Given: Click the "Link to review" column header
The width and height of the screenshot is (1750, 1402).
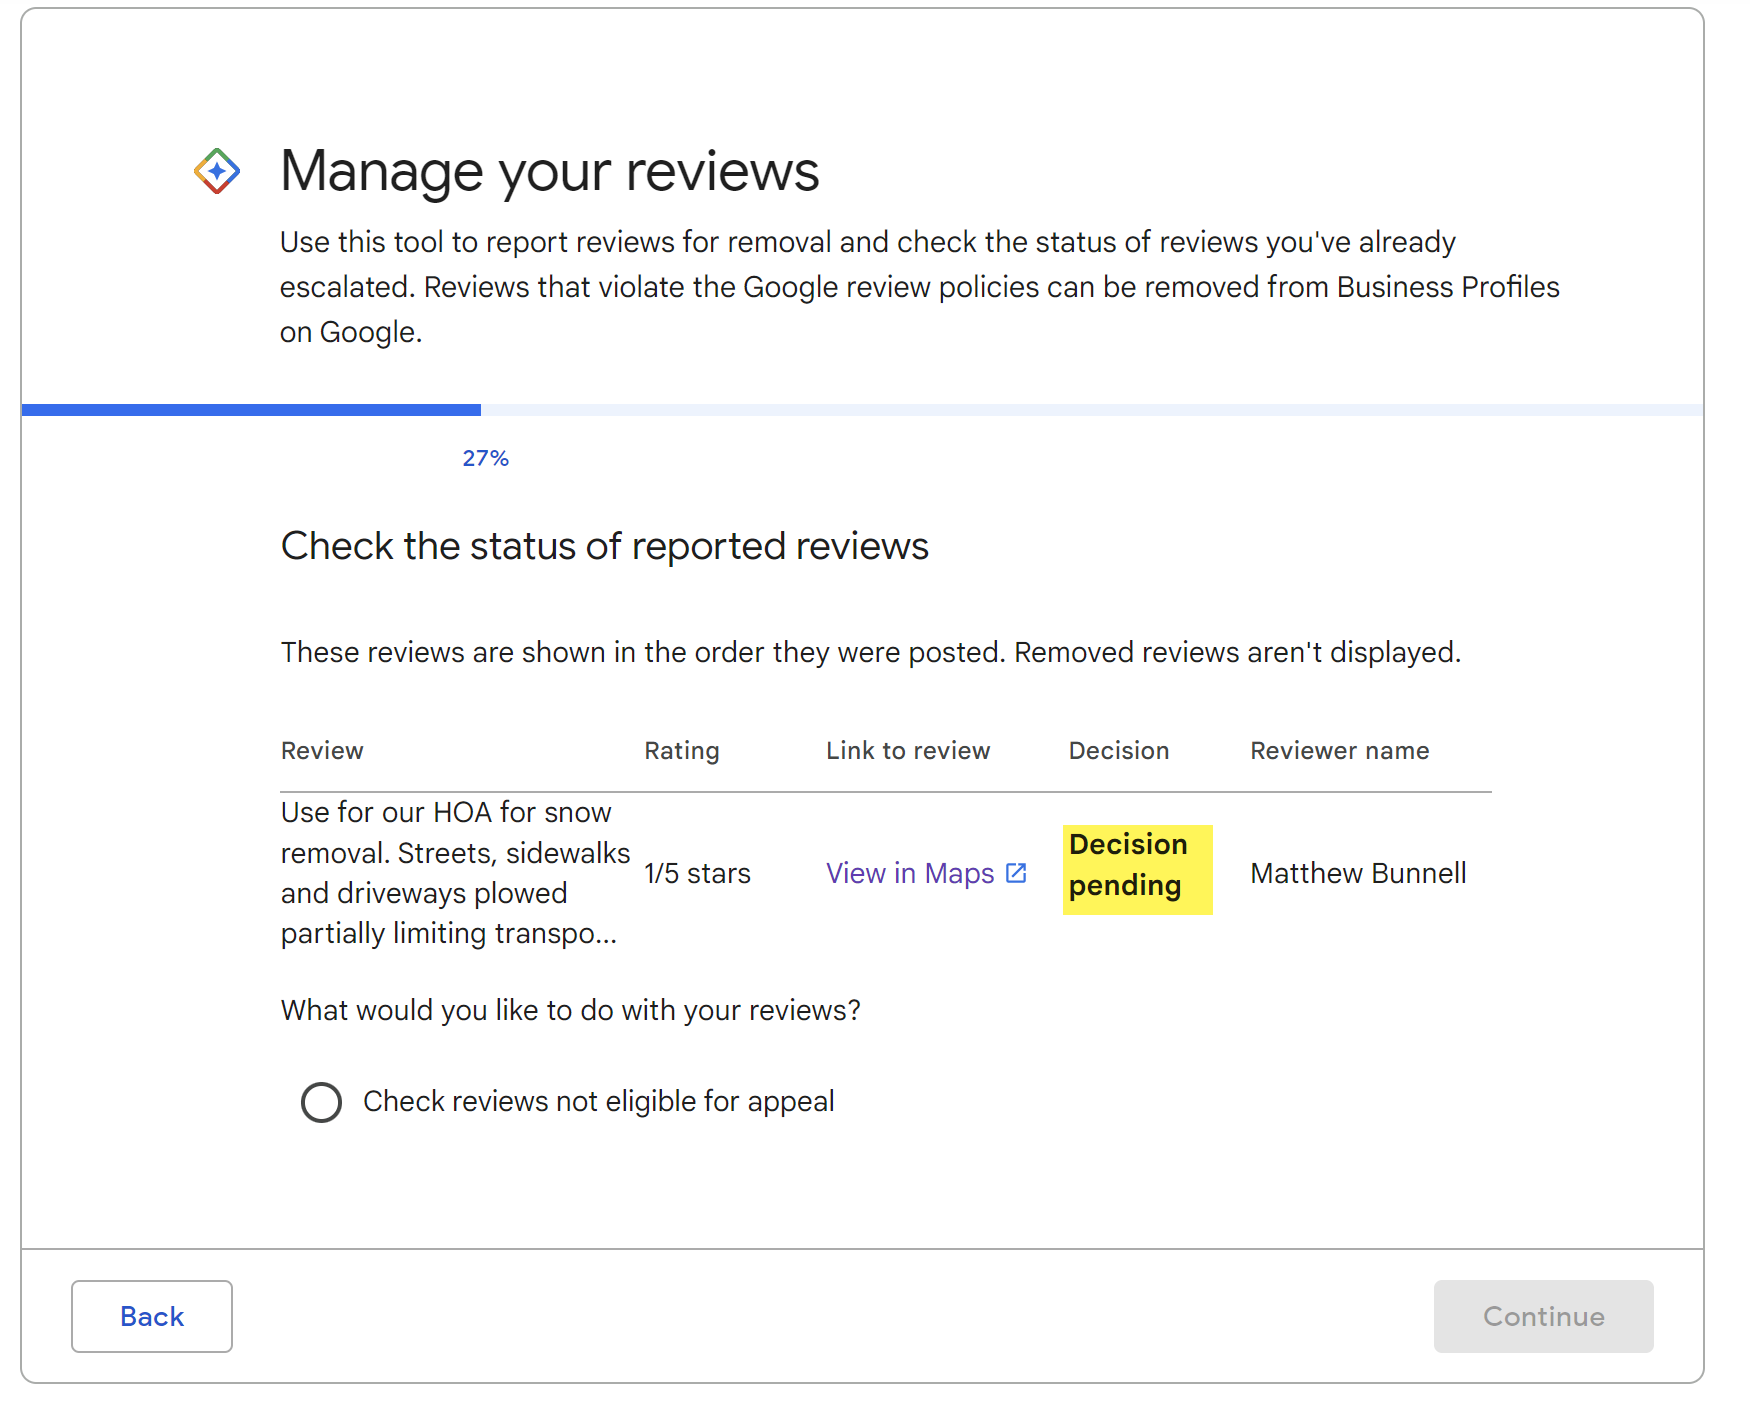Looking at the screenshot, I should (907, 750).
